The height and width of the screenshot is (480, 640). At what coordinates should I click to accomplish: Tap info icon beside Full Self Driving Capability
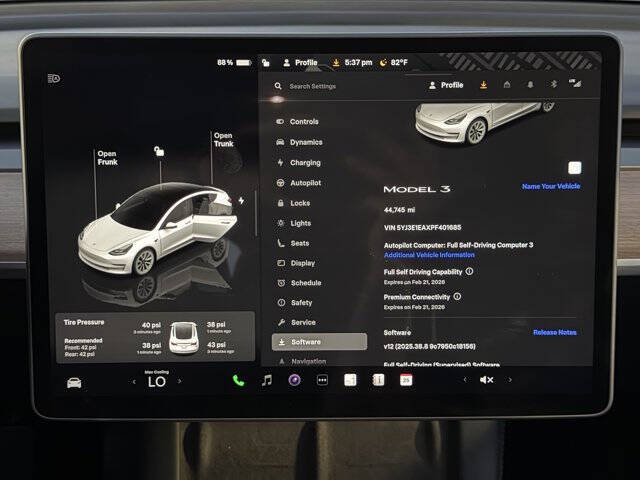(469, 271)
